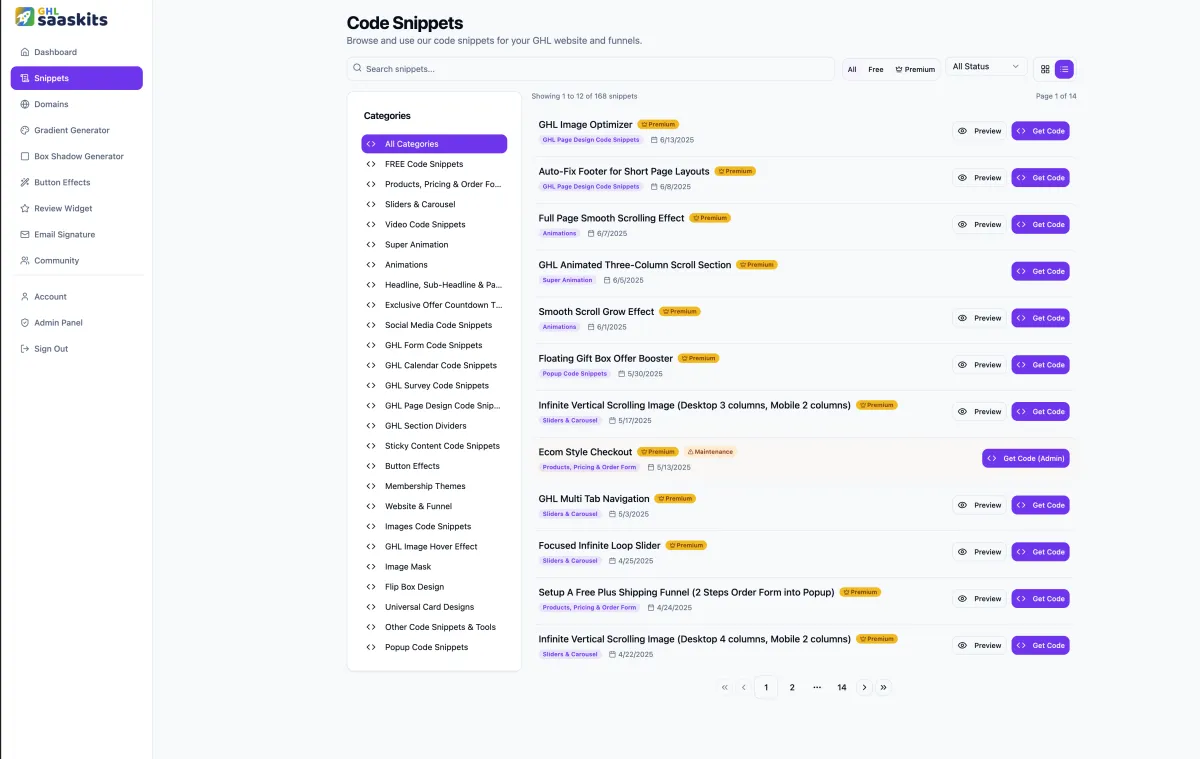Switch to grid view layout icon

click(x=1045, y=69)
